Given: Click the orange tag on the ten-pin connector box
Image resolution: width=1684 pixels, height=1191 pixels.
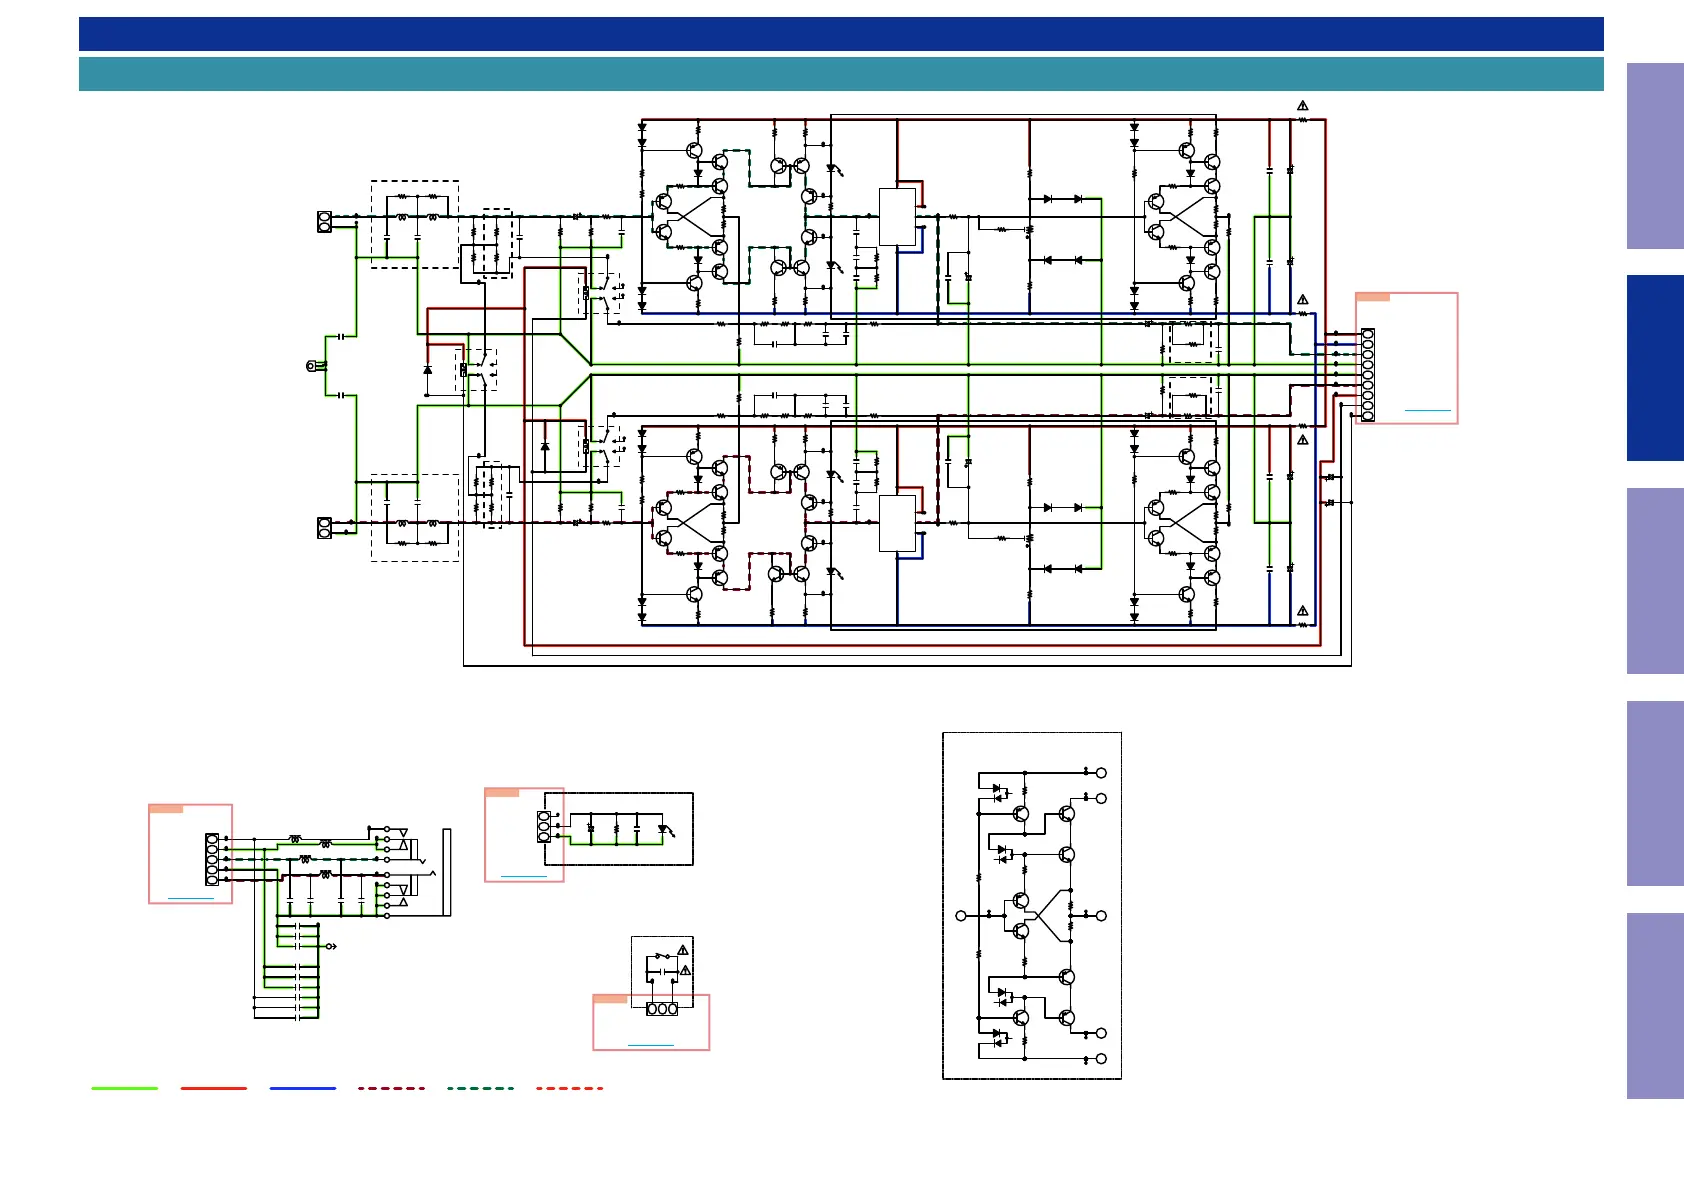Looking at the screenshot, I should (x=1373, y=297).
